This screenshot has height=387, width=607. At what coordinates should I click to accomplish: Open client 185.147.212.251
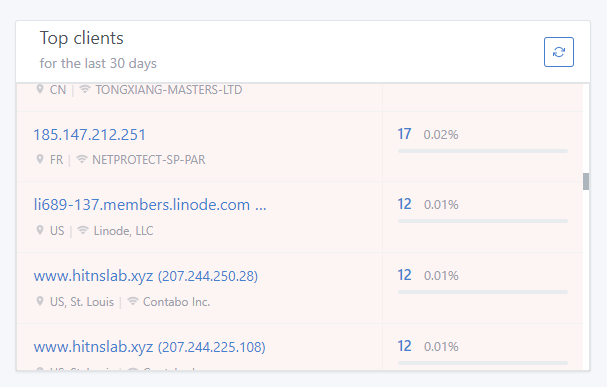click(89, 135)
